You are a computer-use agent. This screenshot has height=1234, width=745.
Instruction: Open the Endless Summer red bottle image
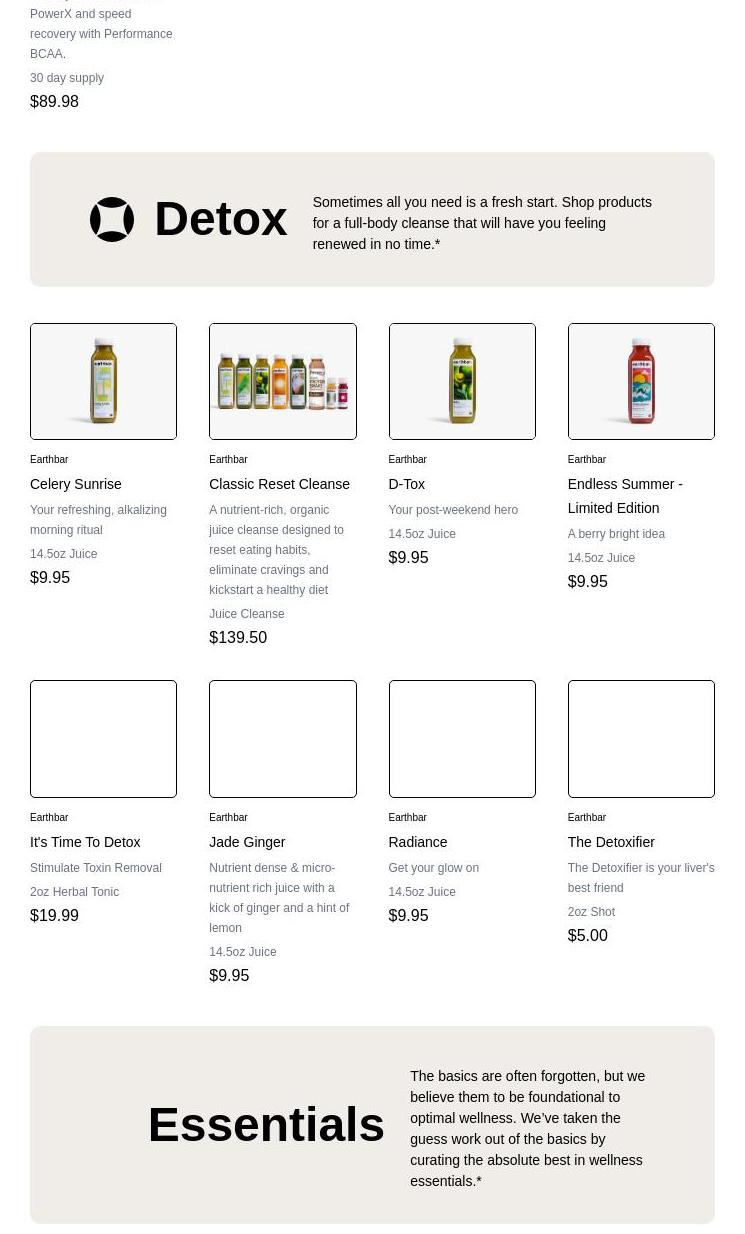[x=640, y=381]
